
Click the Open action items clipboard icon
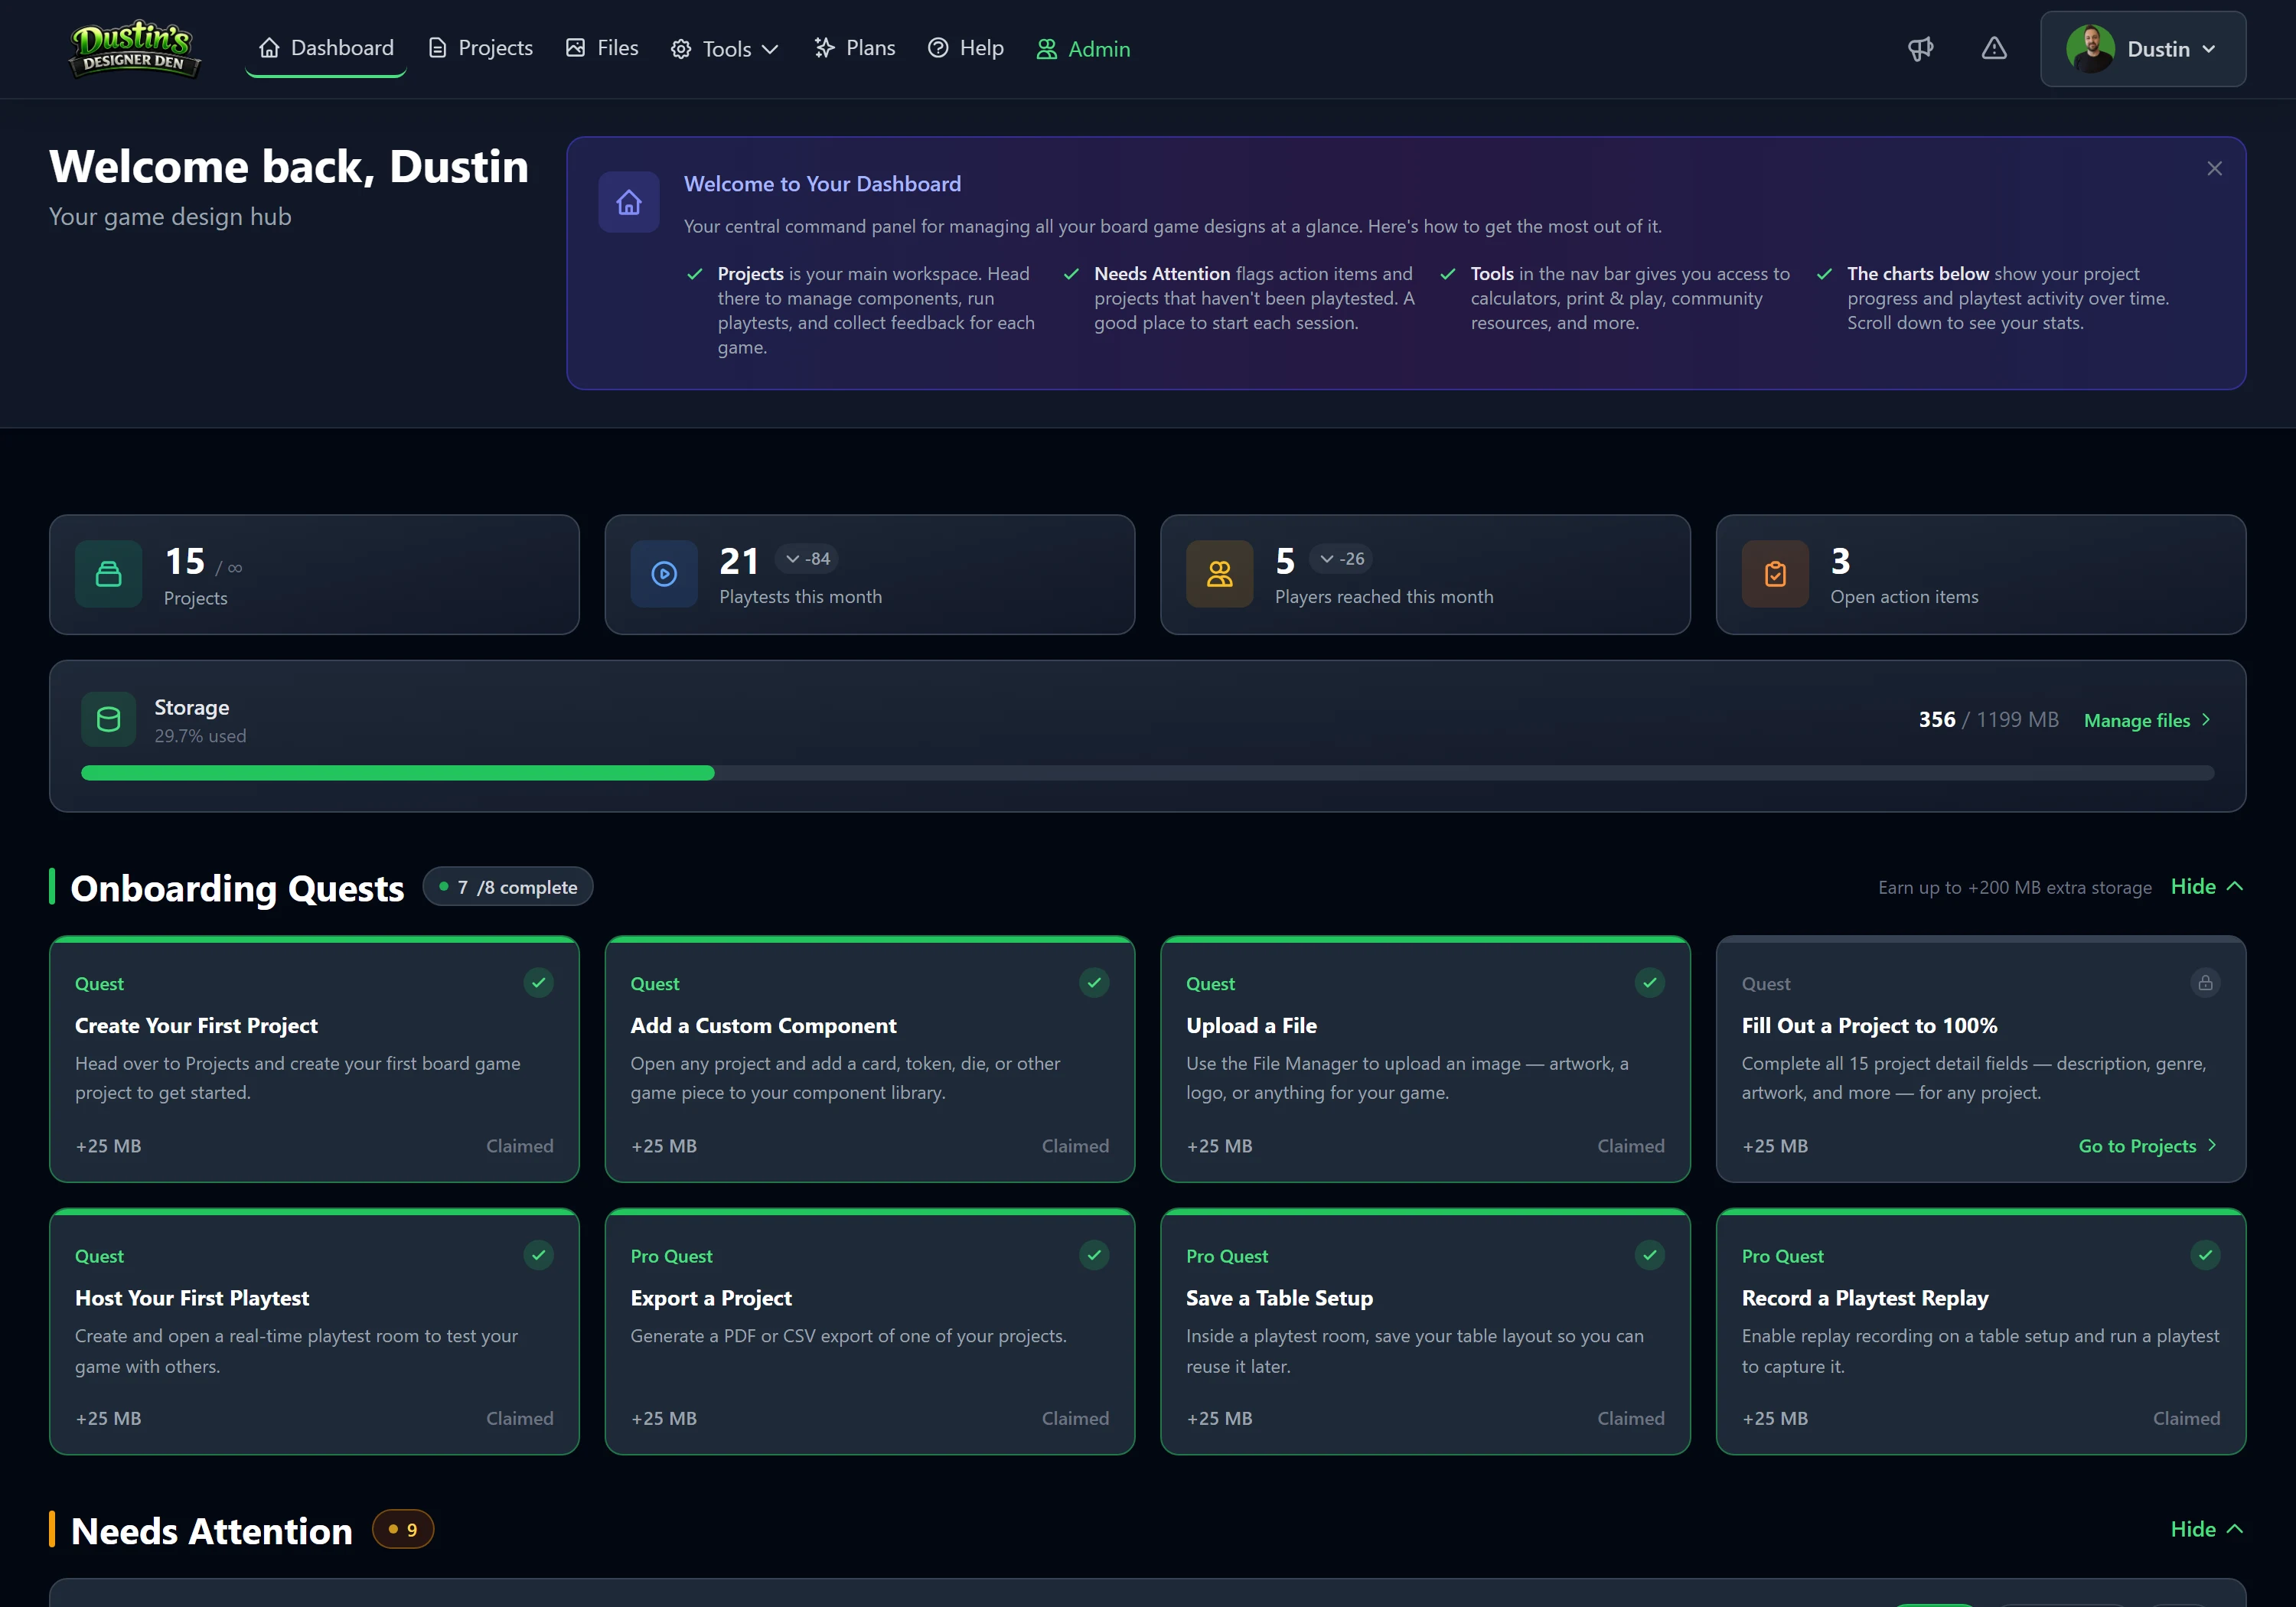click(x=1775, y=574)
